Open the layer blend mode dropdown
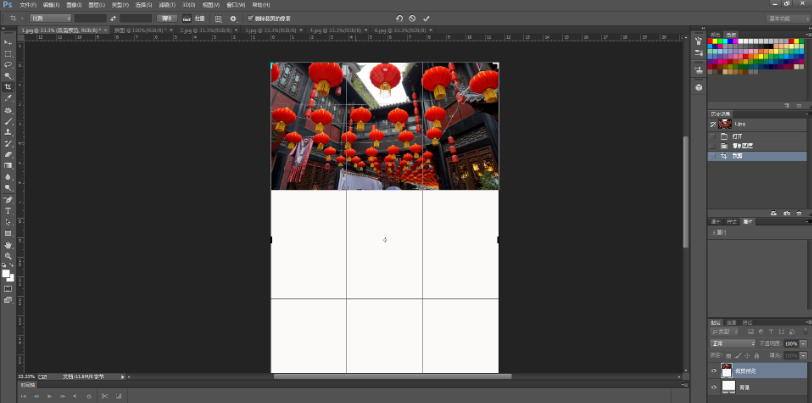 tap(732, 344)
